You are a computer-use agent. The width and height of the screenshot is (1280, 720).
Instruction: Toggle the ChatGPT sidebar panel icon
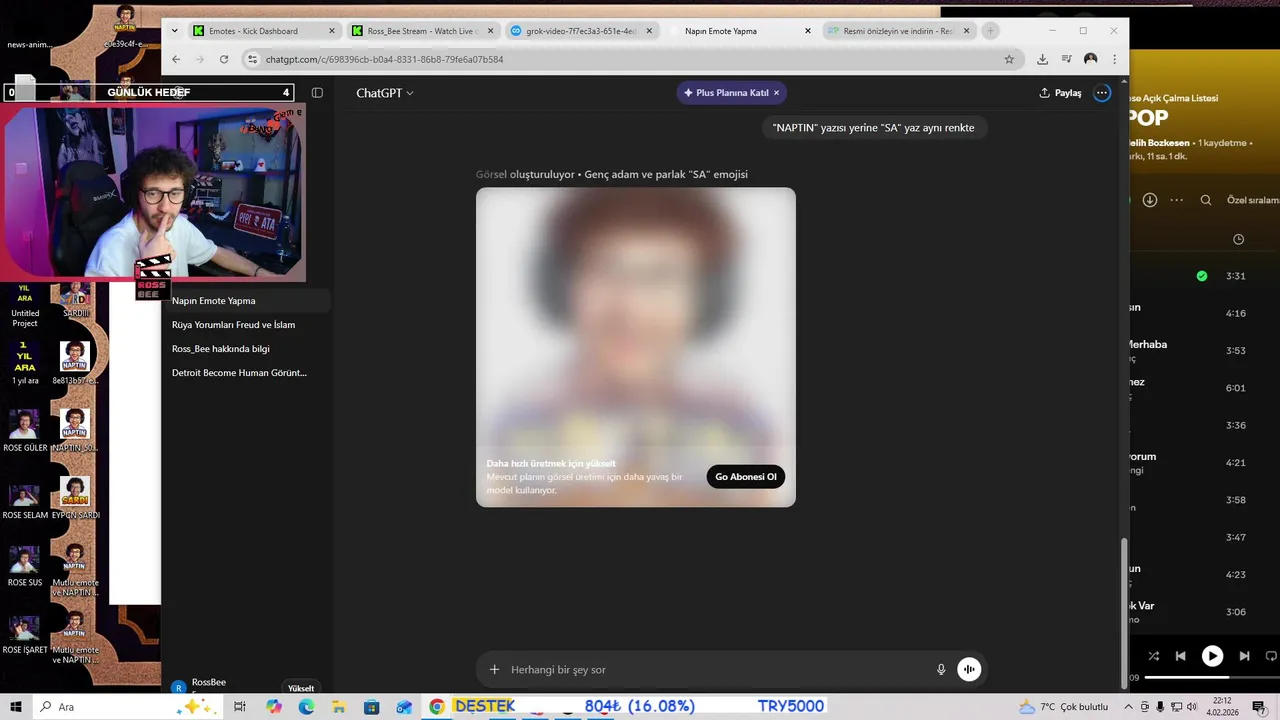point(317,93)
